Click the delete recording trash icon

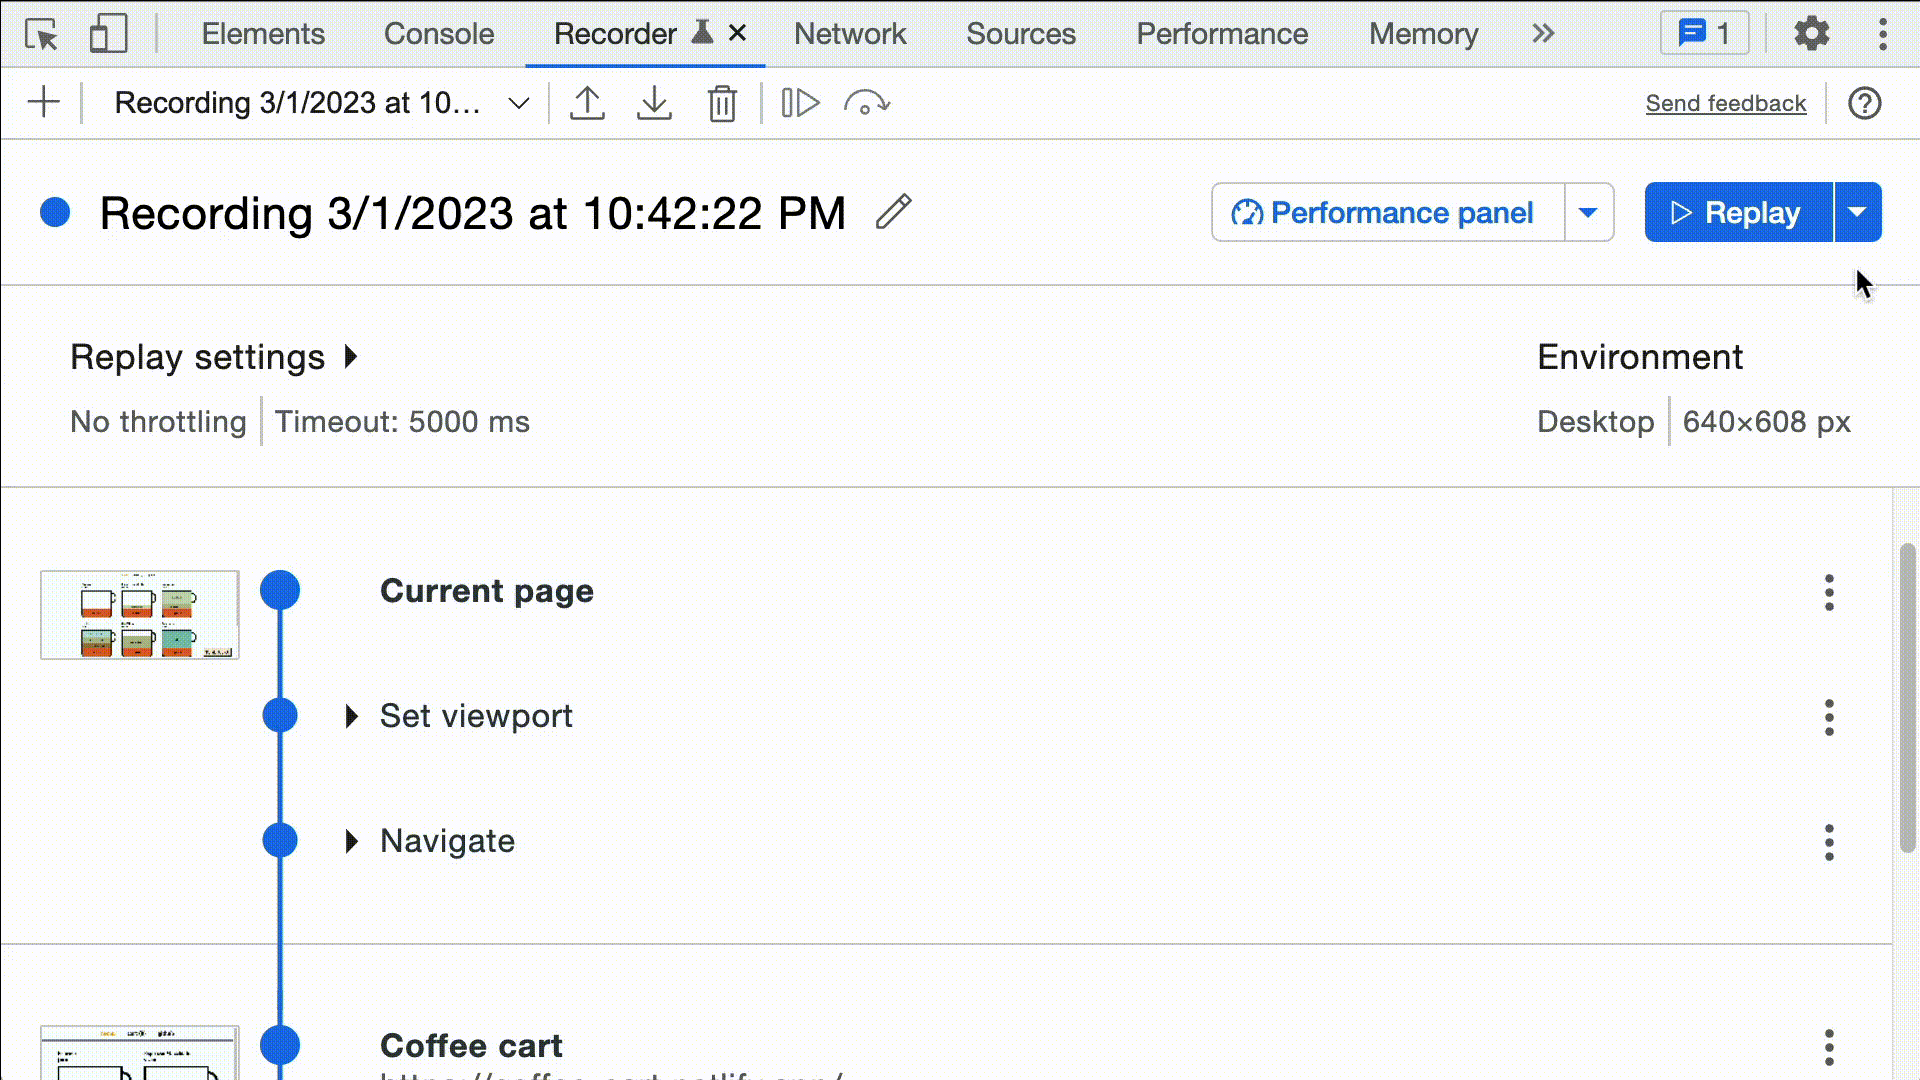pos(723,104)
